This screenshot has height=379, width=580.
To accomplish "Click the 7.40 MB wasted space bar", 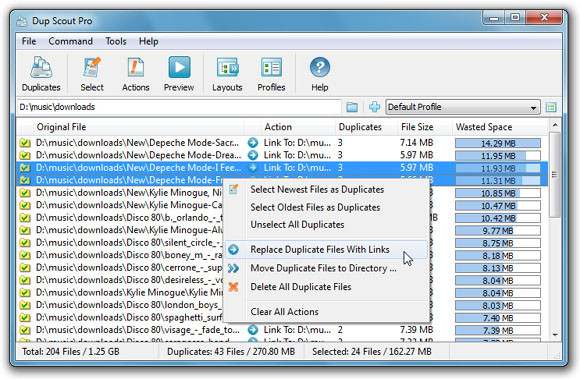I will [x=498, y=318].
